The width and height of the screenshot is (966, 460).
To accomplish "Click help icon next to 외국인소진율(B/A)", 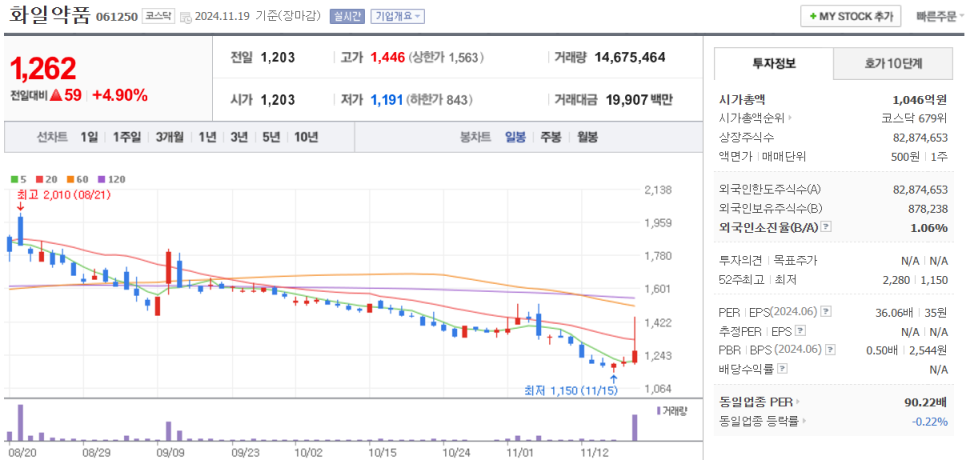I will (x=826, y=227).
